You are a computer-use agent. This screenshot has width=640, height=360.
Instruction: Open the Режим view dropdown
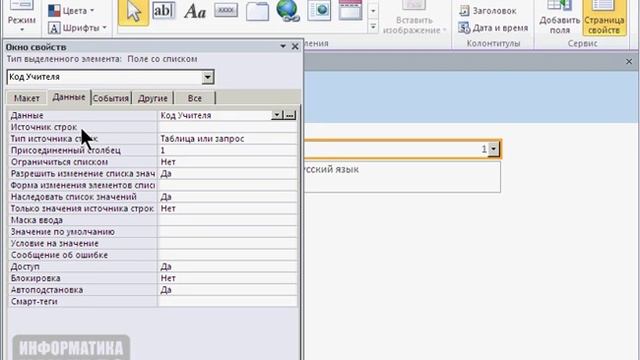point(22,20)
